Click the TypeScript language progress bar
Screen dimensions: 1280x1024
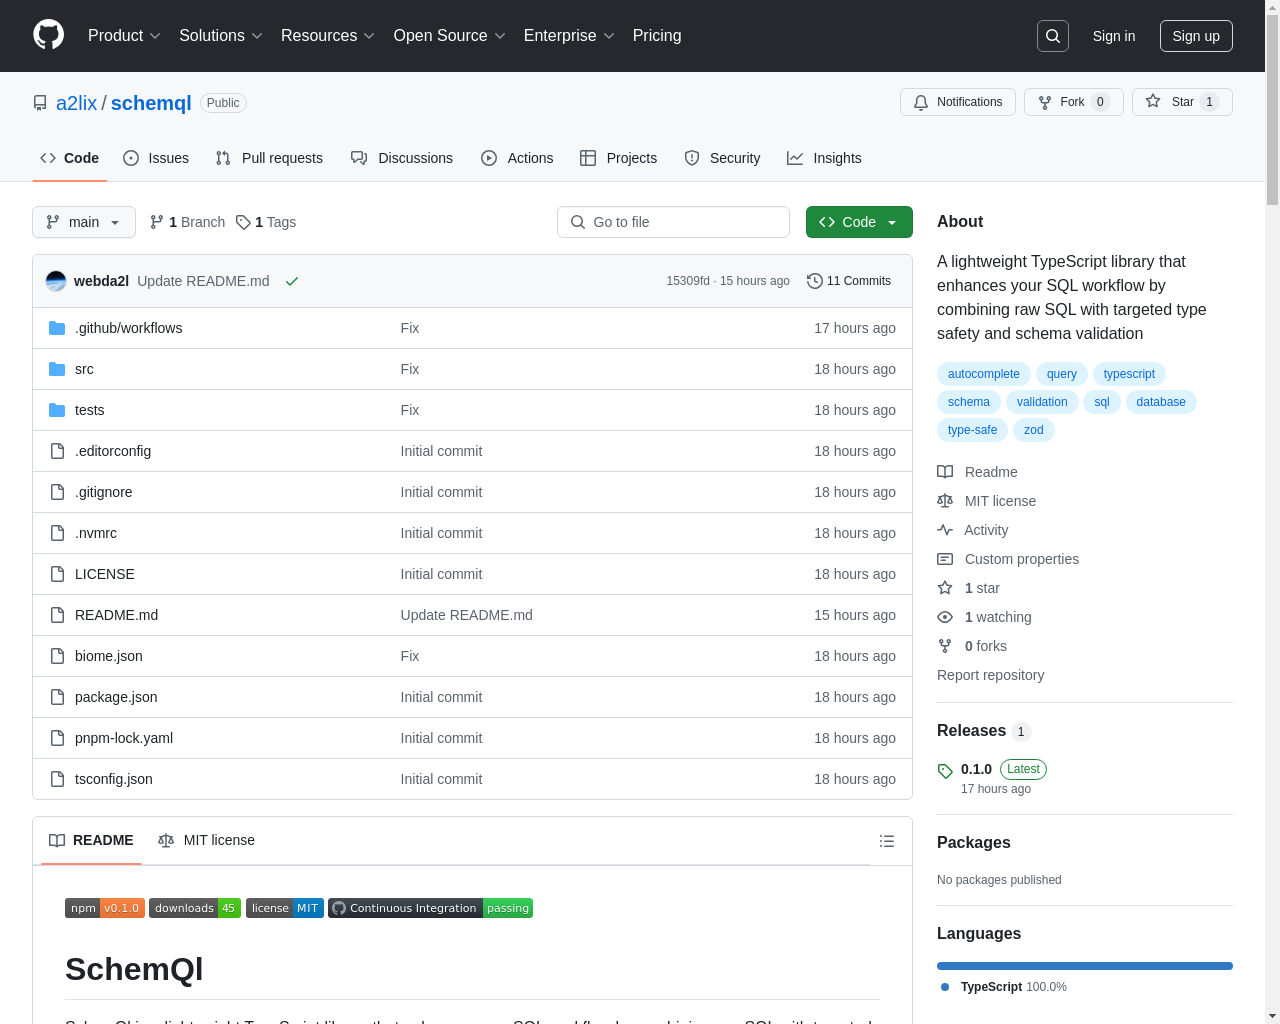click(x=1085, y=966)
